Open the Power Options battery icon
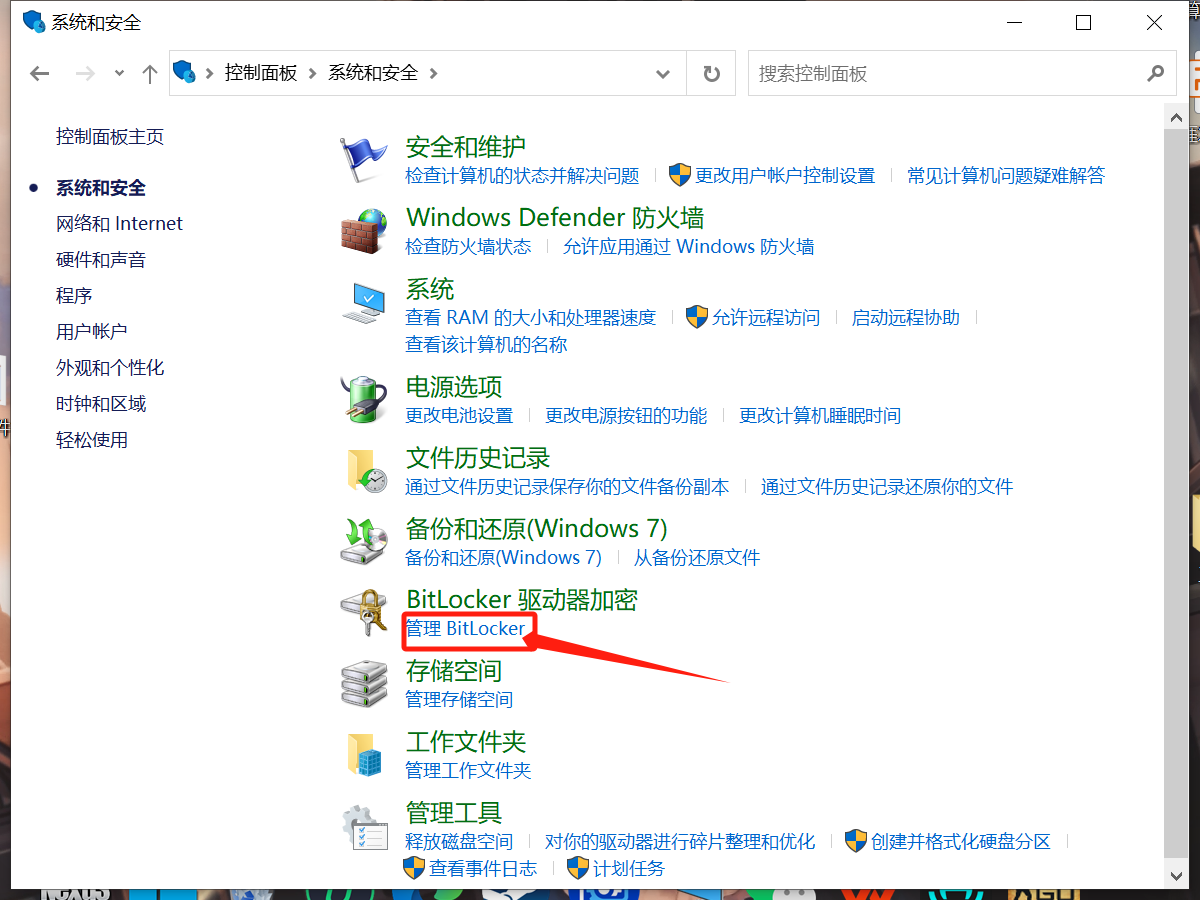The height and width of the screenshot is (900, 1200). pyautogui.click(x=363, y=399)
